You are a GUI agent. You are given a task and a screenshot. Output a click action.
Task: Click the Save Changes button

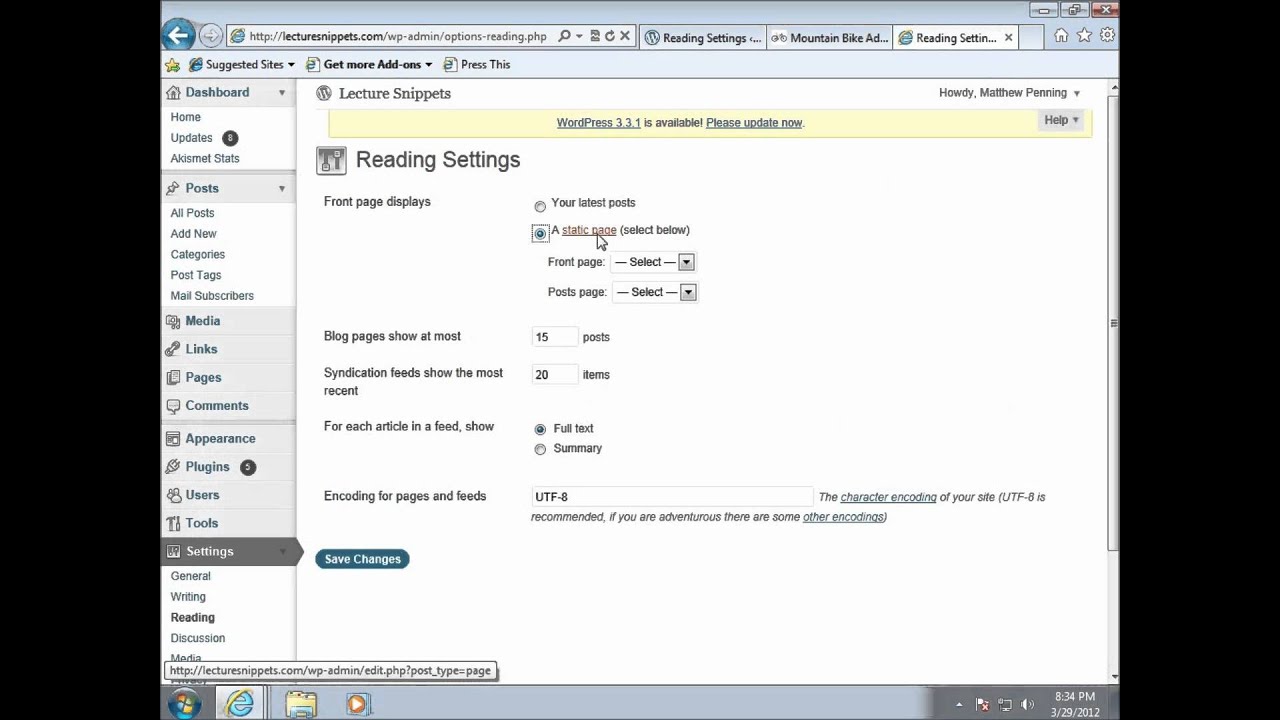[362, 559]
